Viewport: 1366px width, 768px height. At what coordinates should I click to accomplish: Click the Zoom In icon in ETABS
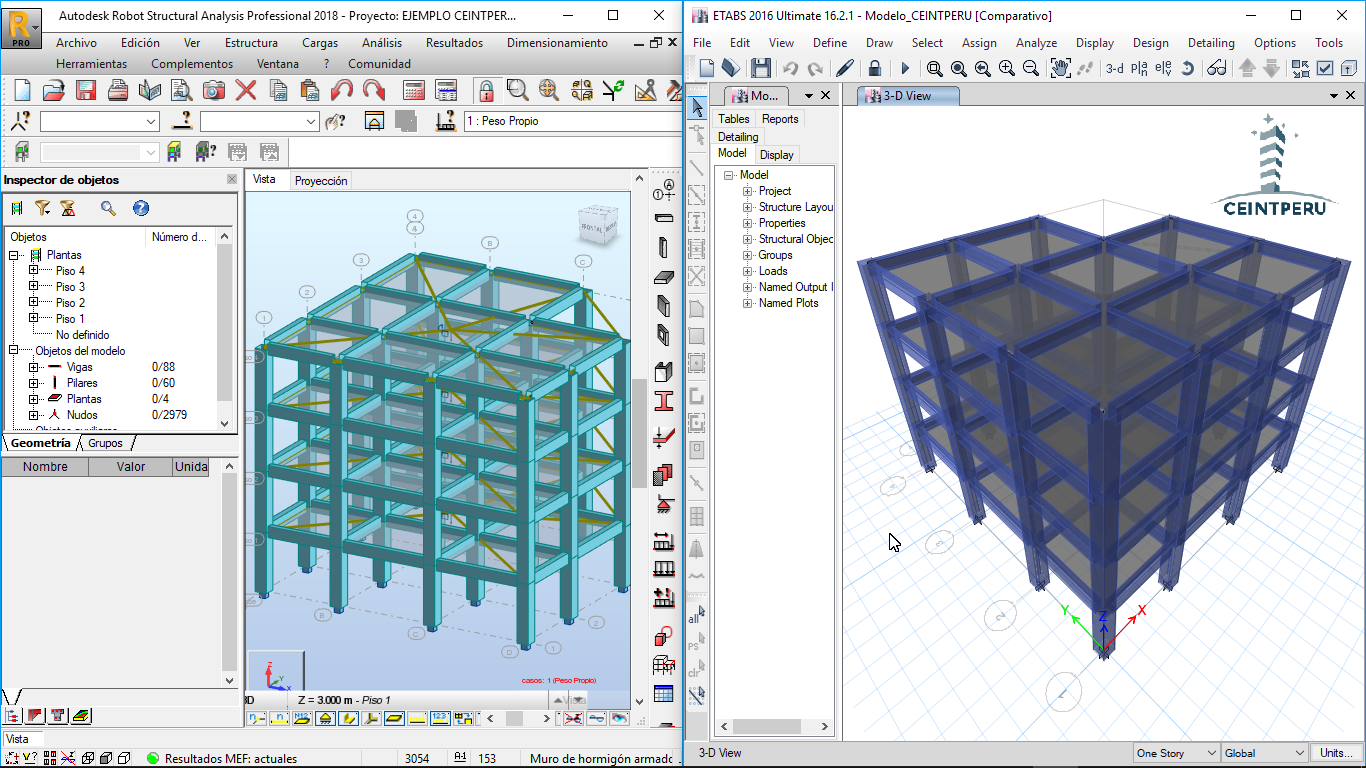(x=1006, y=68)
